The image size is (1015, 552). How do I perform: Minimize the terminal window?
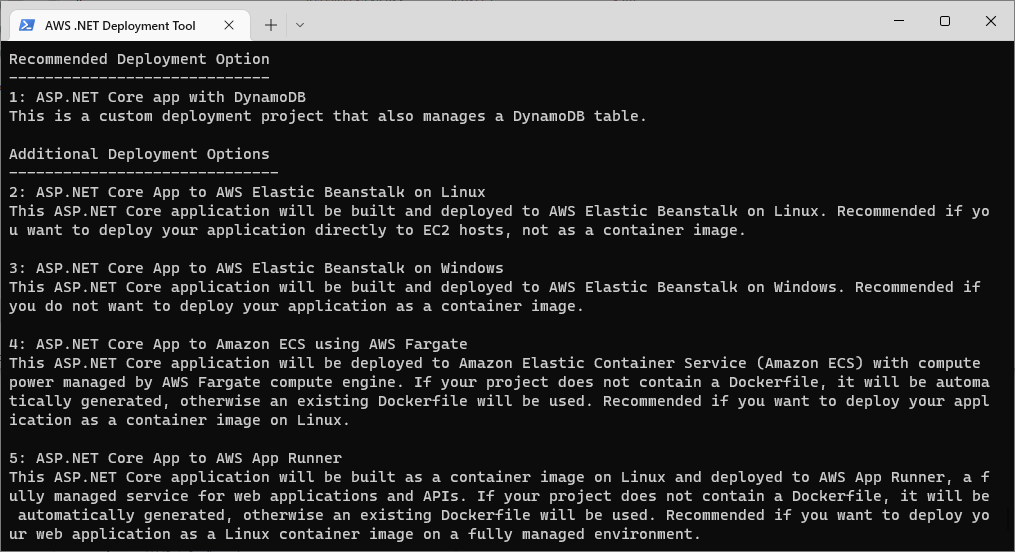click(899, 21)
